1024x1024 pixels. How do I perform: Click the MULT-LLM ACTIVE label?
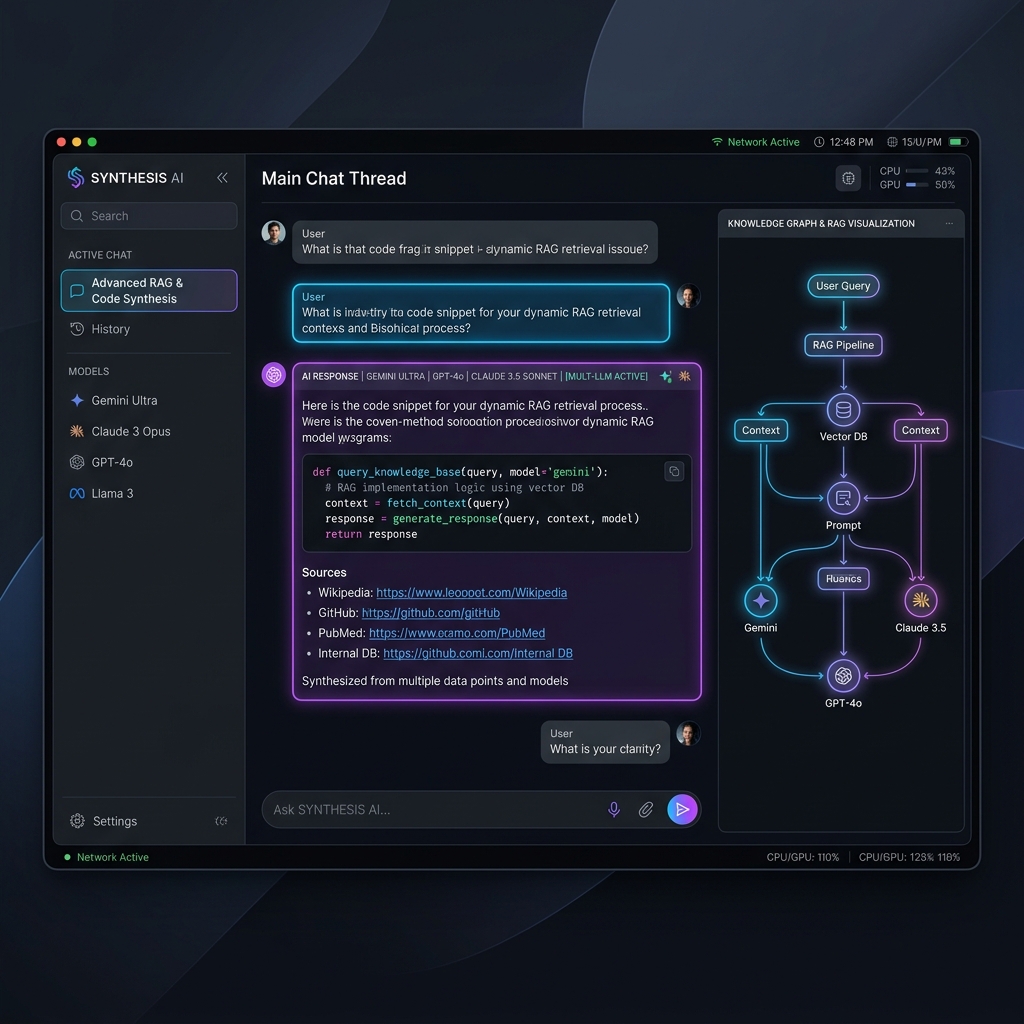(x=607, y=376)
